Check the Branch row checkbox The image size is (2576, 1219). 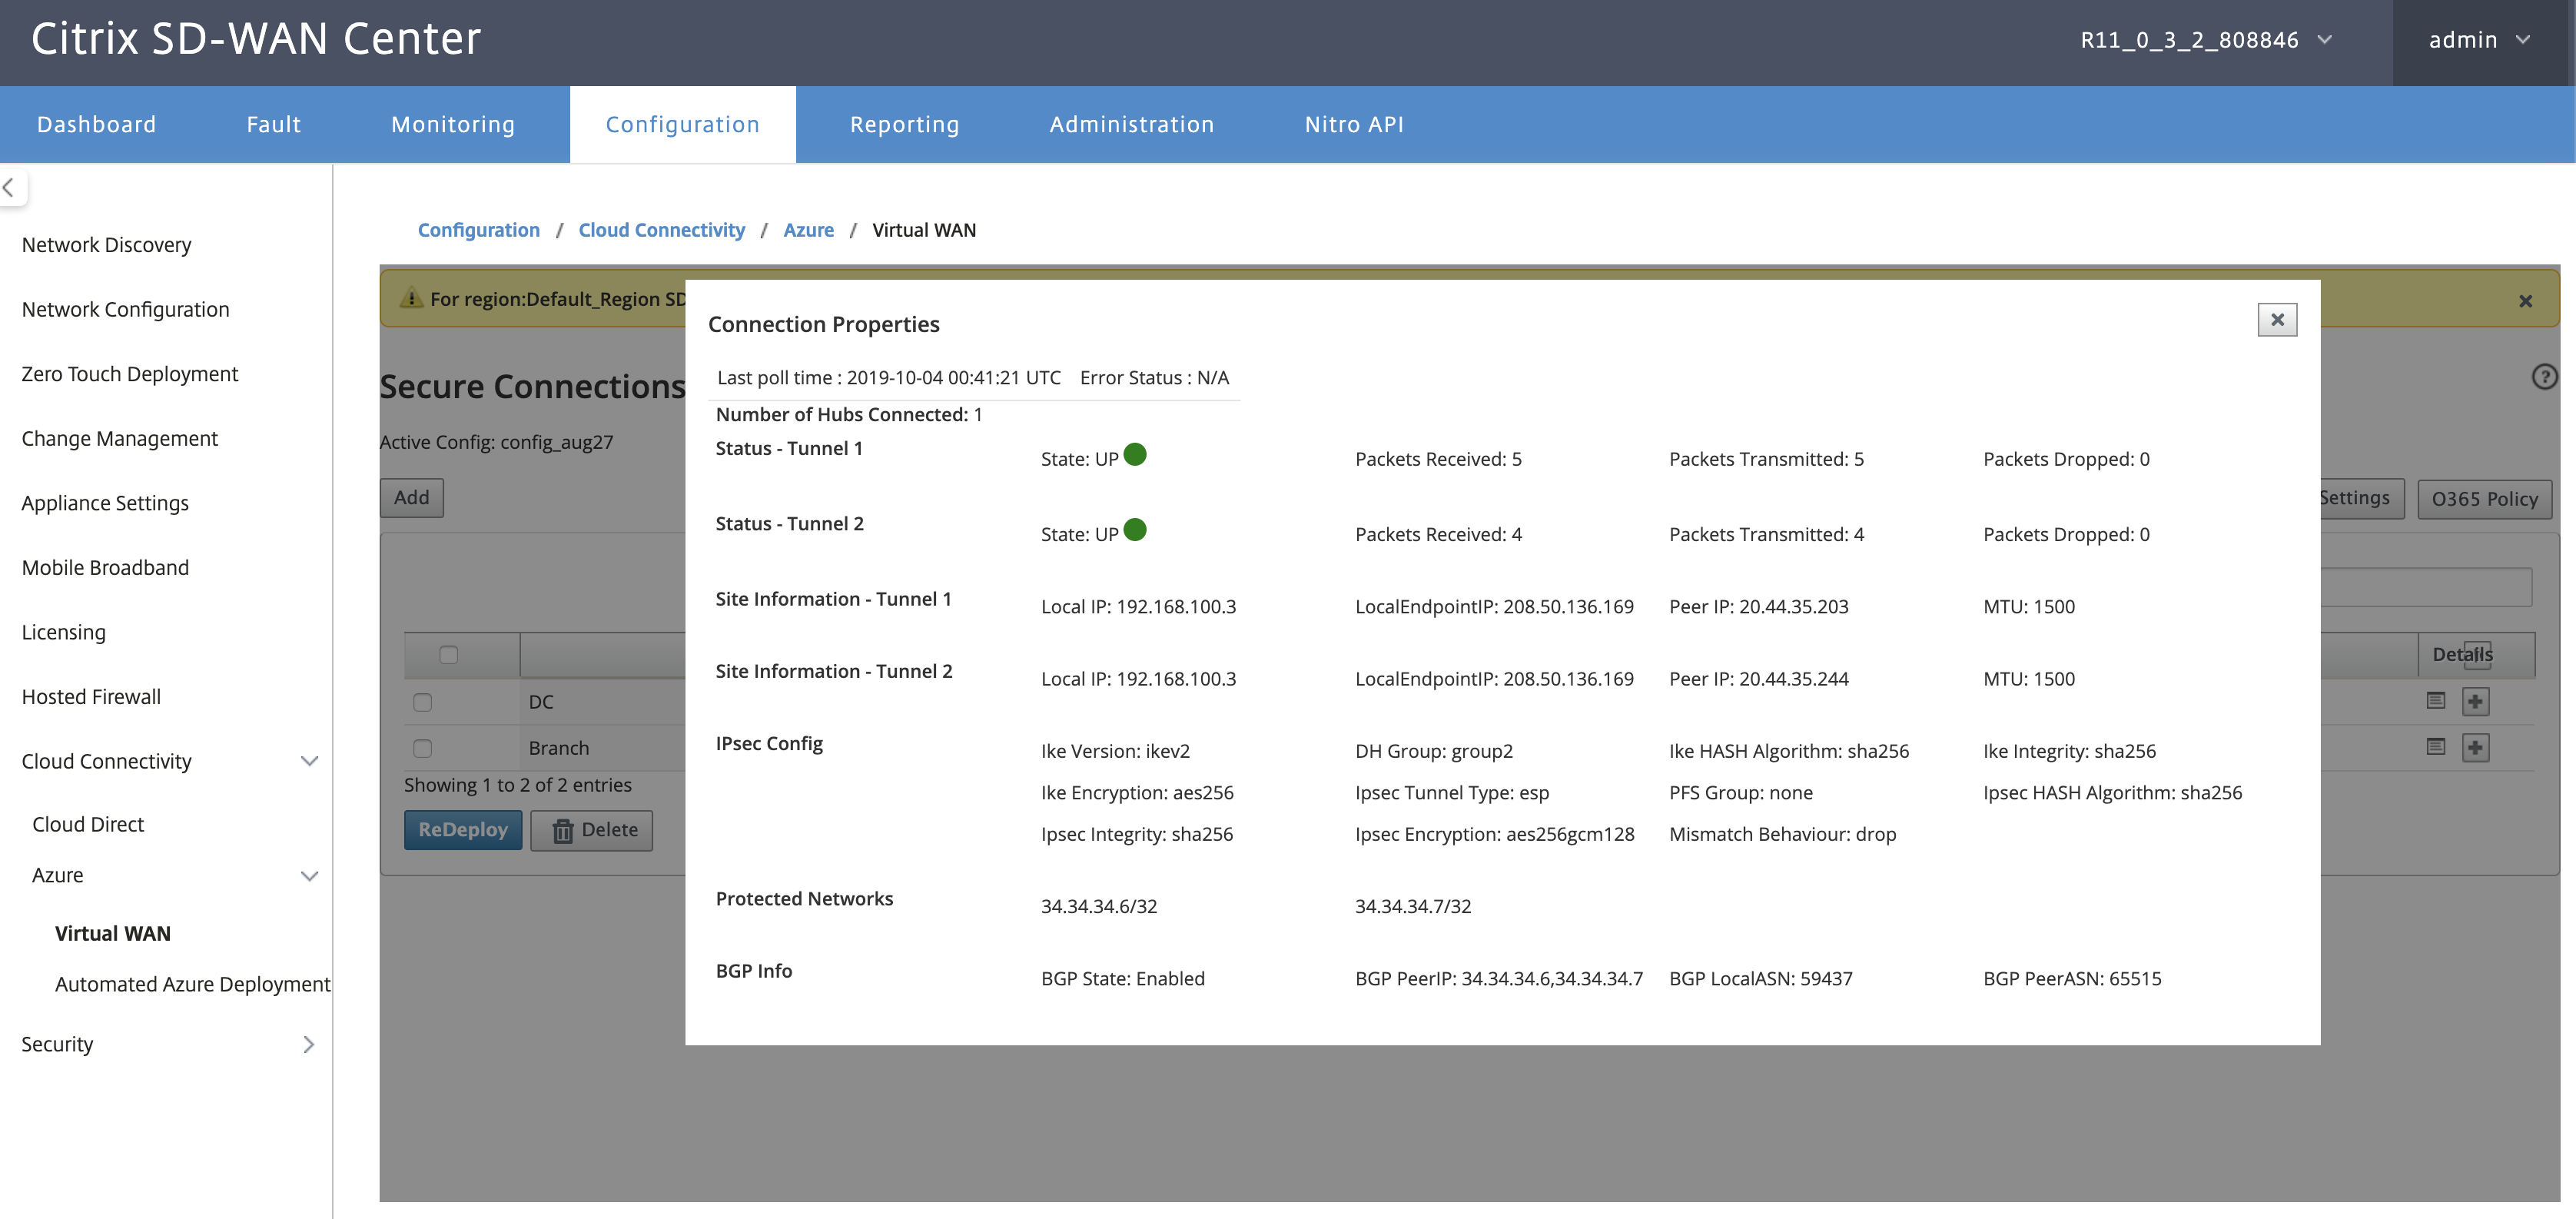click(423, 748)
